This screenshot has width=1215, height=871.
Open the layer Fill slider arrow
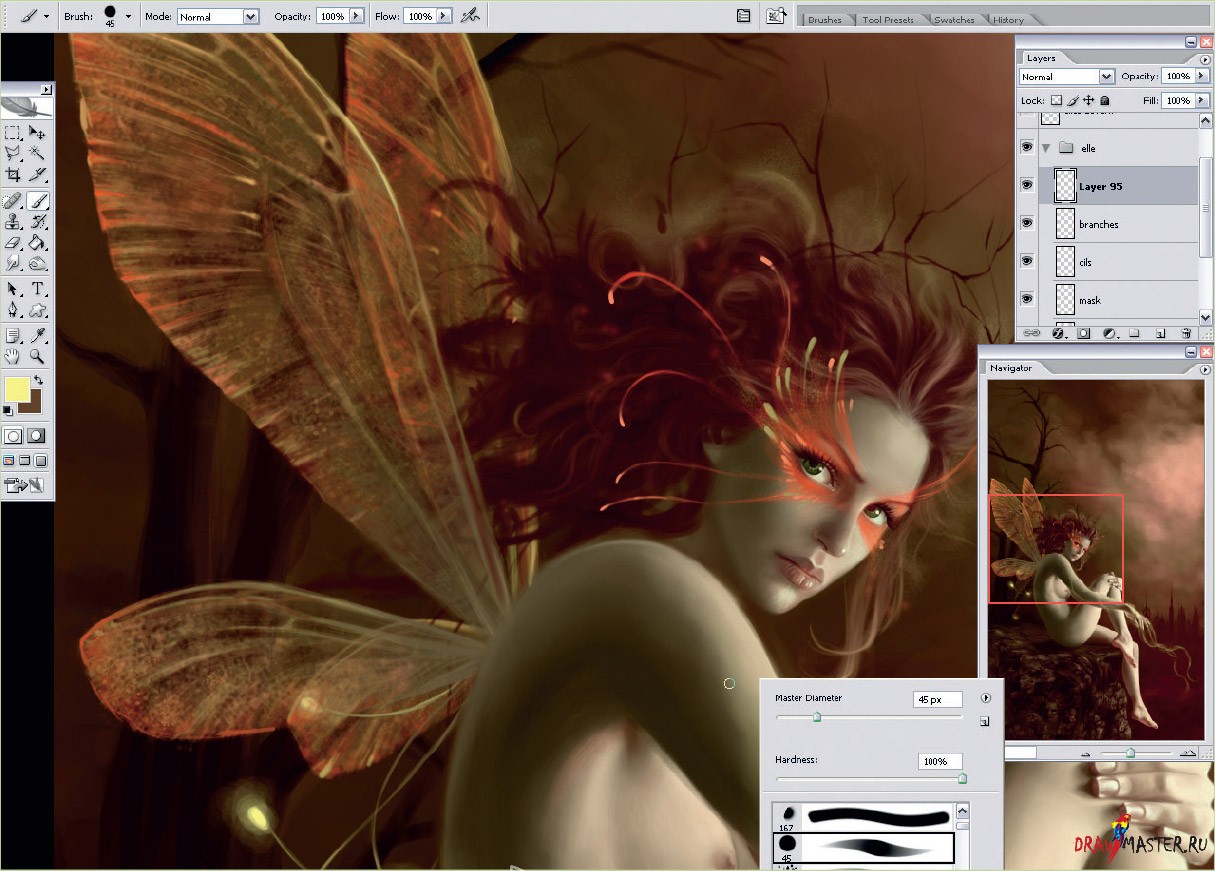pyautogui.click(x=1202, y=100)
